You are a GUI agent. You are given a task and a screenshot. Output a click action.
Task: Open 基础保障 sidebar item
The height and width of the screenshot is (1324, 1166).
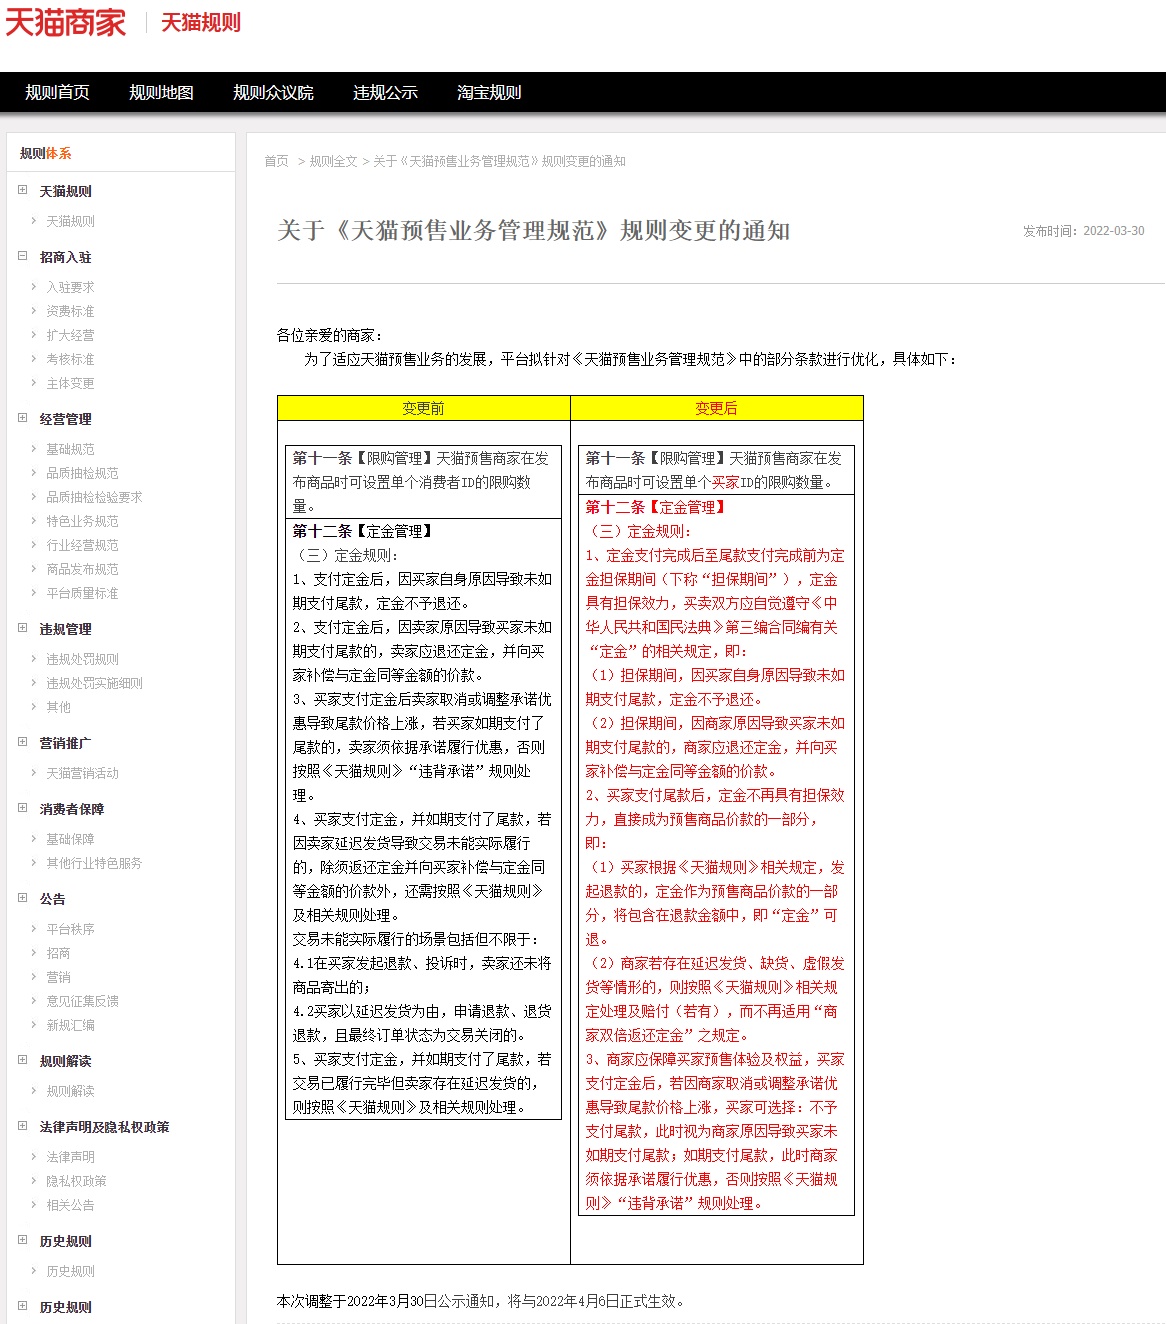[x=70, y=839]
